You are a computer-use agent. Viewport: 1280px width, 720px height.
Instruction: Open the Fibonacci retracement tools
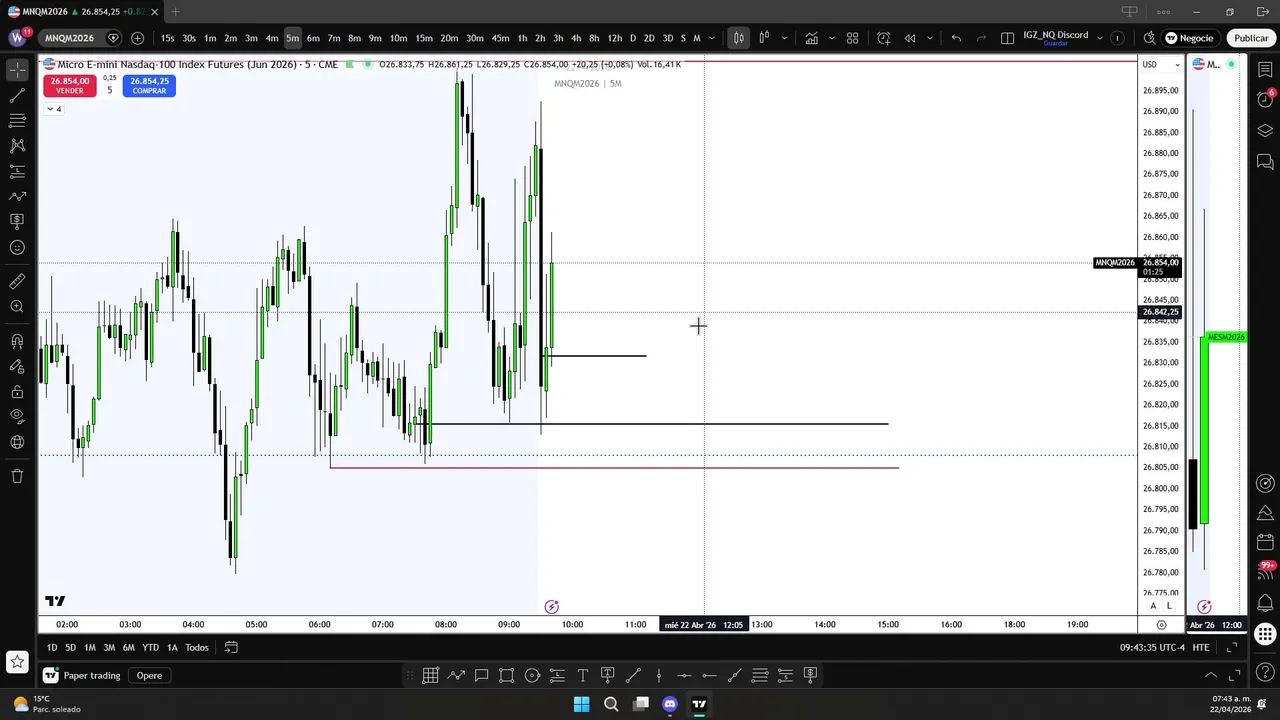point(17,121)
